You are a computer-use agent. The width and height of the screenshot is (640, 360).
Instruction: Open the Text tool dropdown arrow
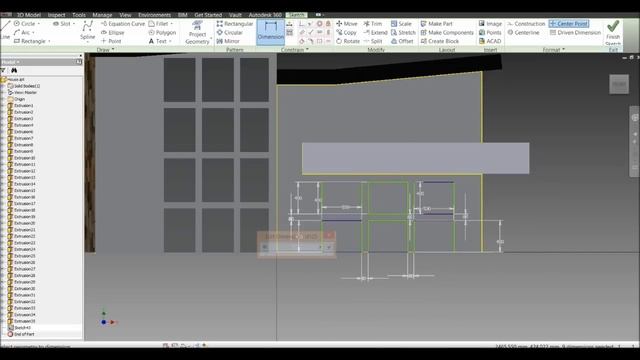[170, 41]
